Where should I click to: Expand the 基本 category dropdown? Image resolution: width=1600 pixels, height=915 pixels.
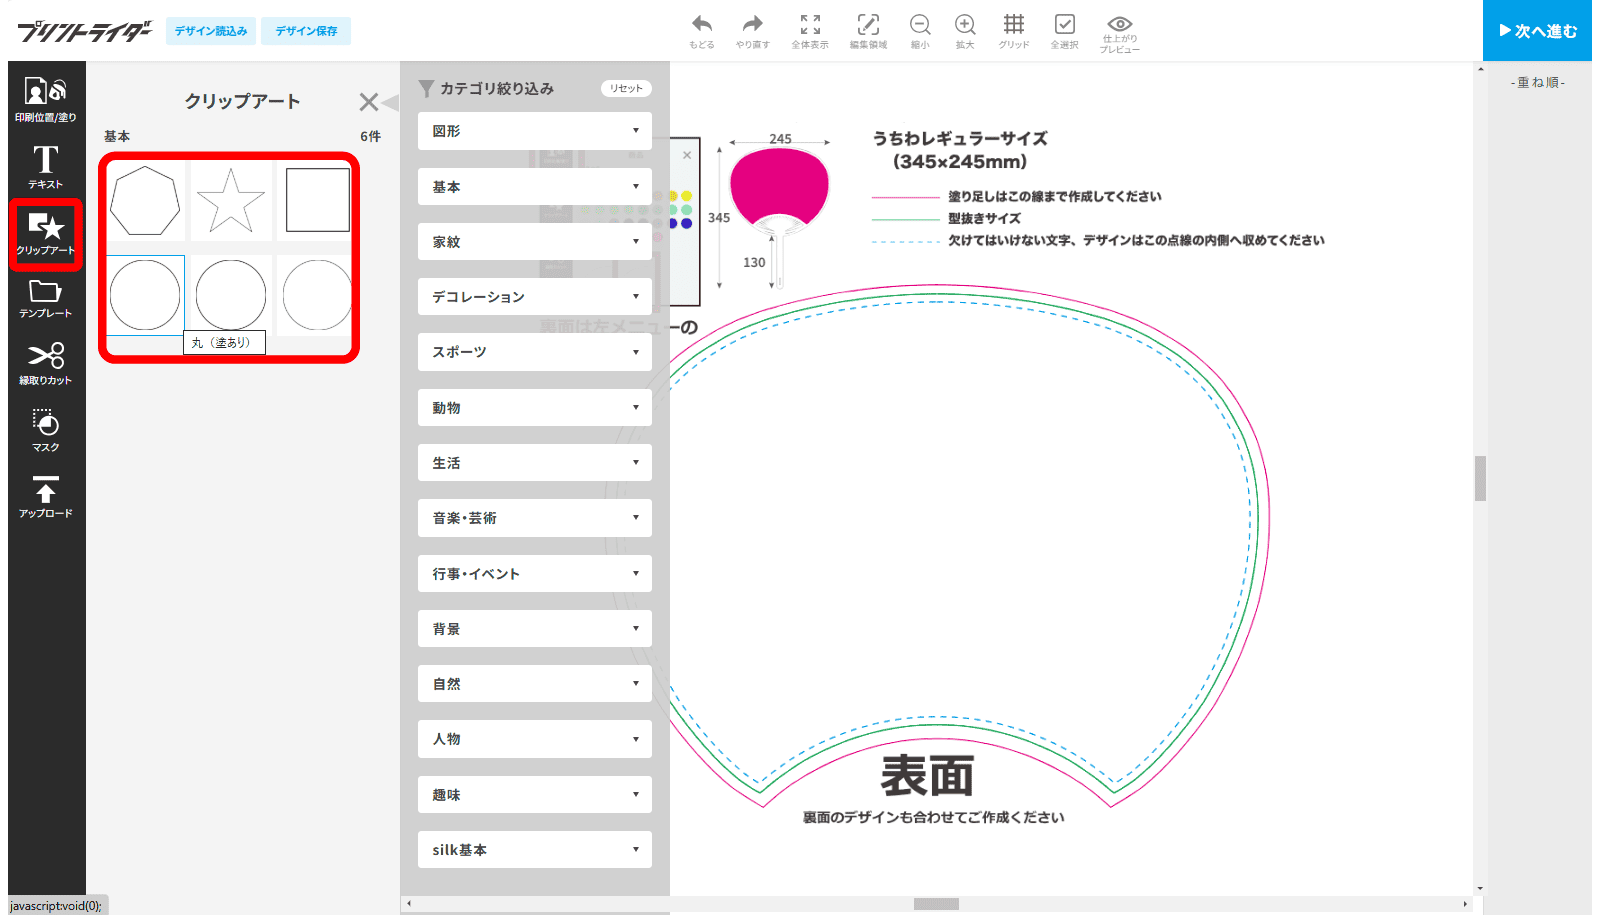click(535, 187)
